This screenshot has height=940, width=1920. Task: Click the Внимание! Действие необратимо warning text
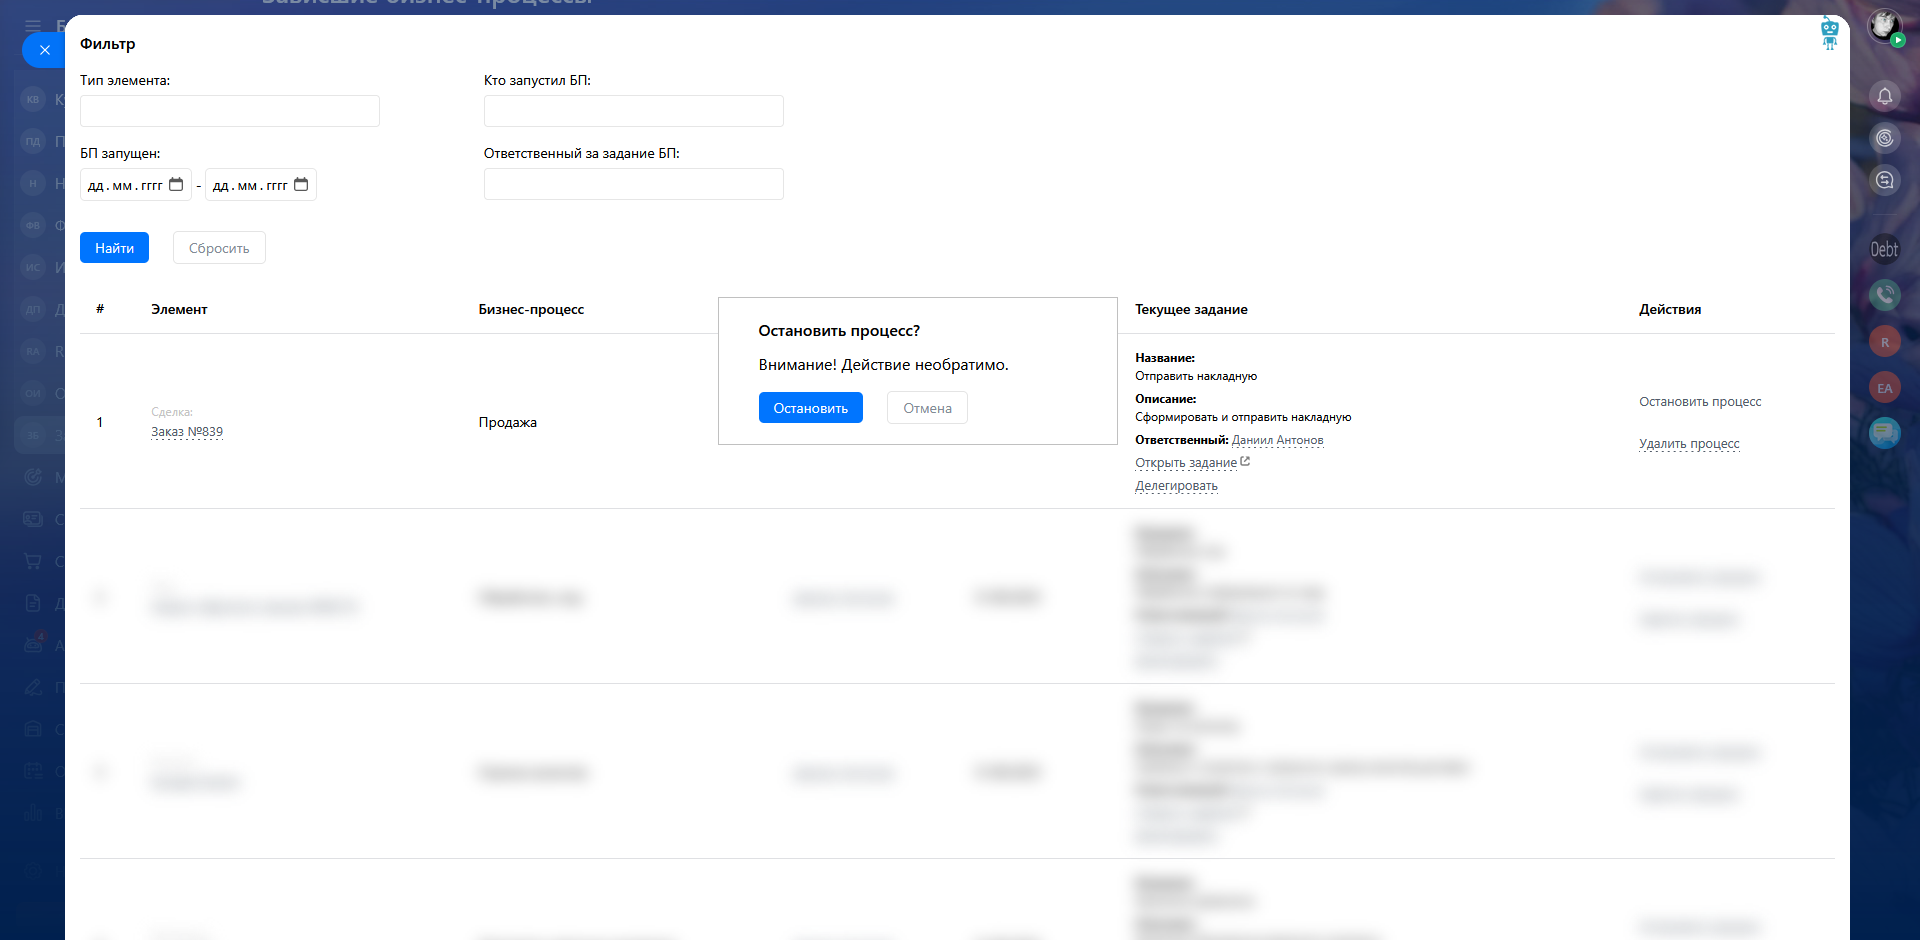883,365
